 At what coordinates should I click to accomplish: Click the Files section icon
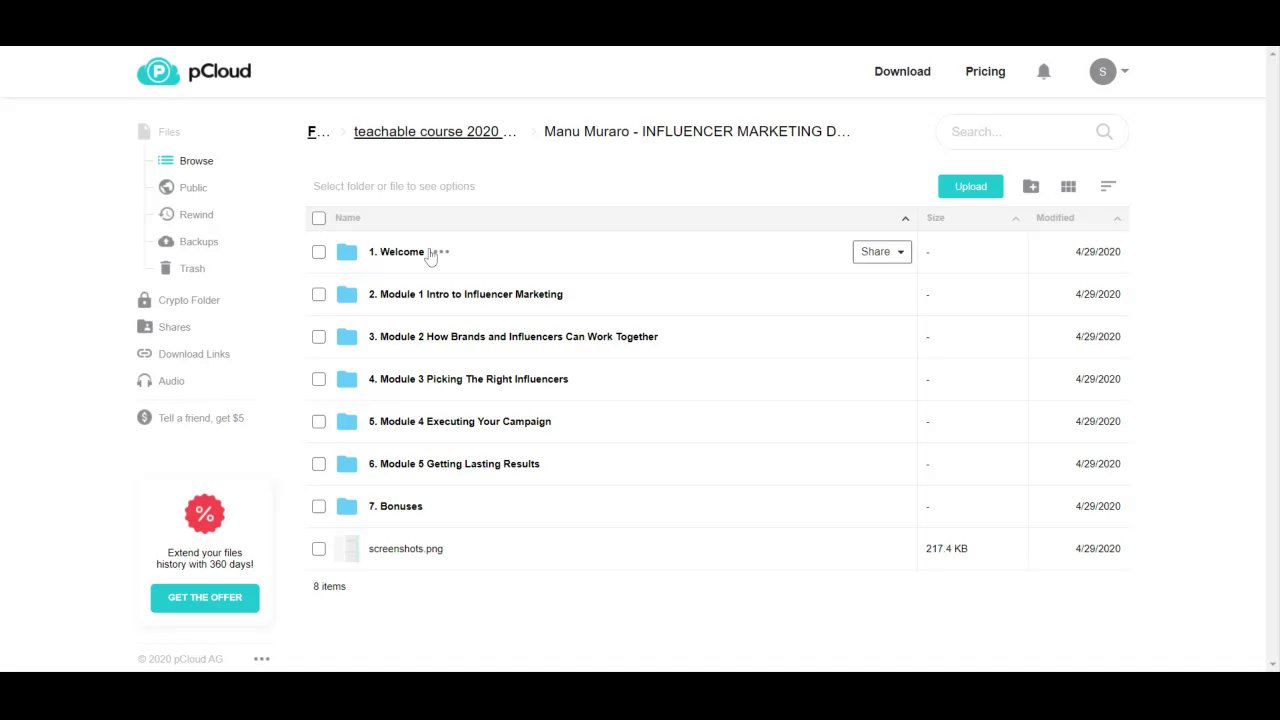144,131
